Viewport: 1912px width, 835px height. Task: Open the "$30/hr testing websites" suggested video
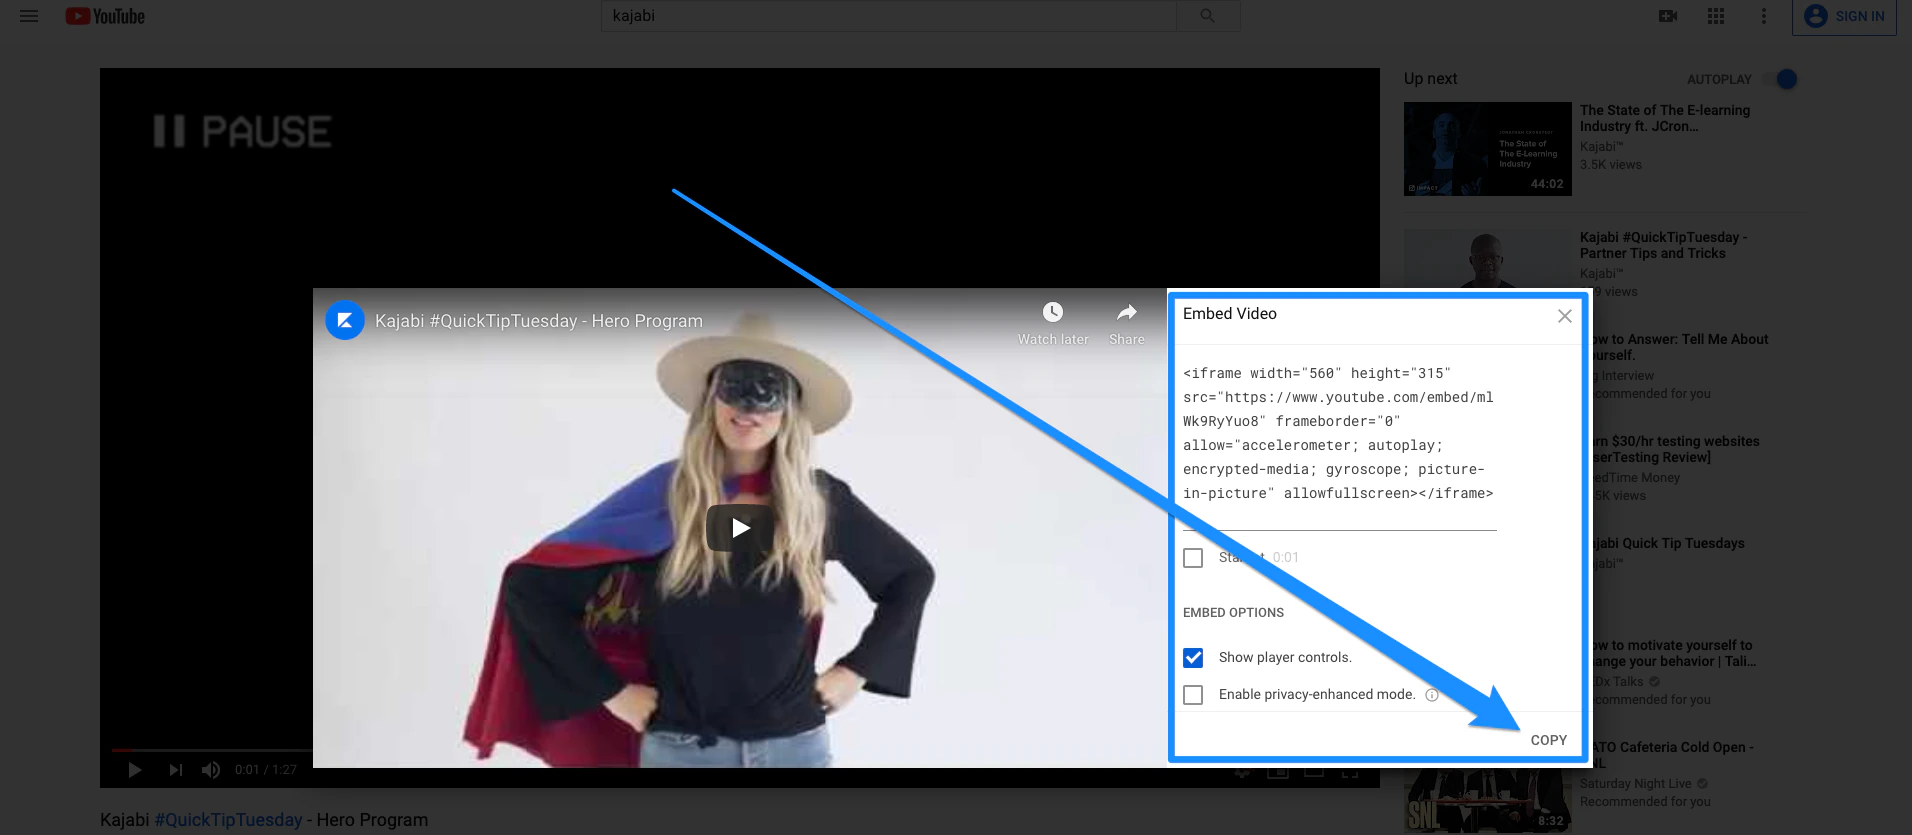point(1676,449)
